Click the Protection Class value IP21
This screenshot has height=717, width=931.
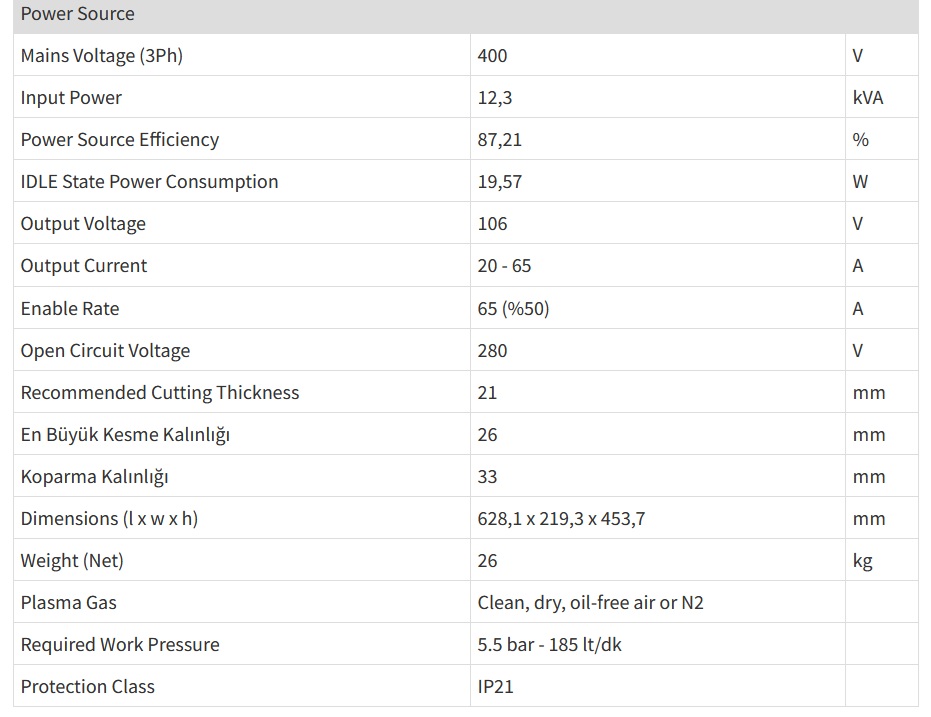[x=496, y=687]
